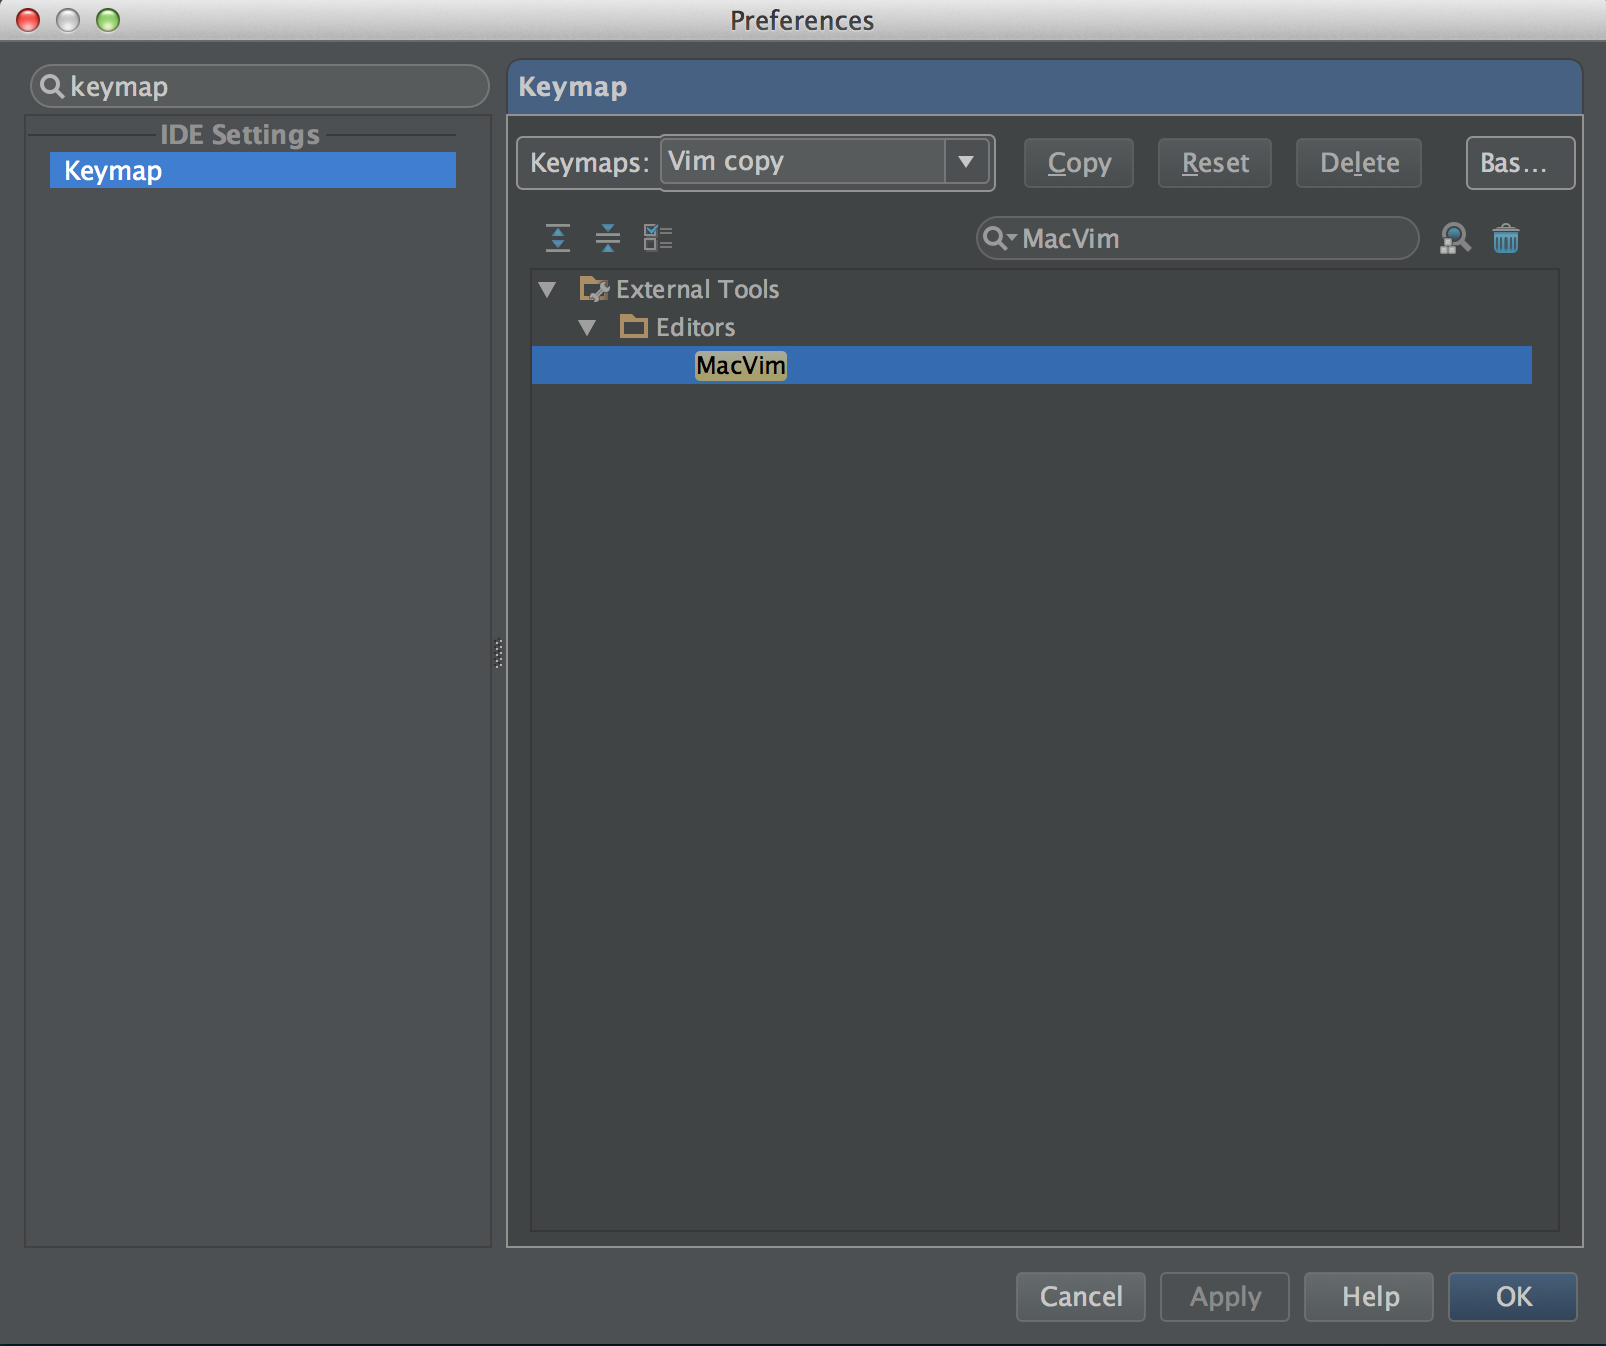The width and height of the screenshot is (1606, 1346).
Task: Click the green zoom window button
Action: pos(108,20)
